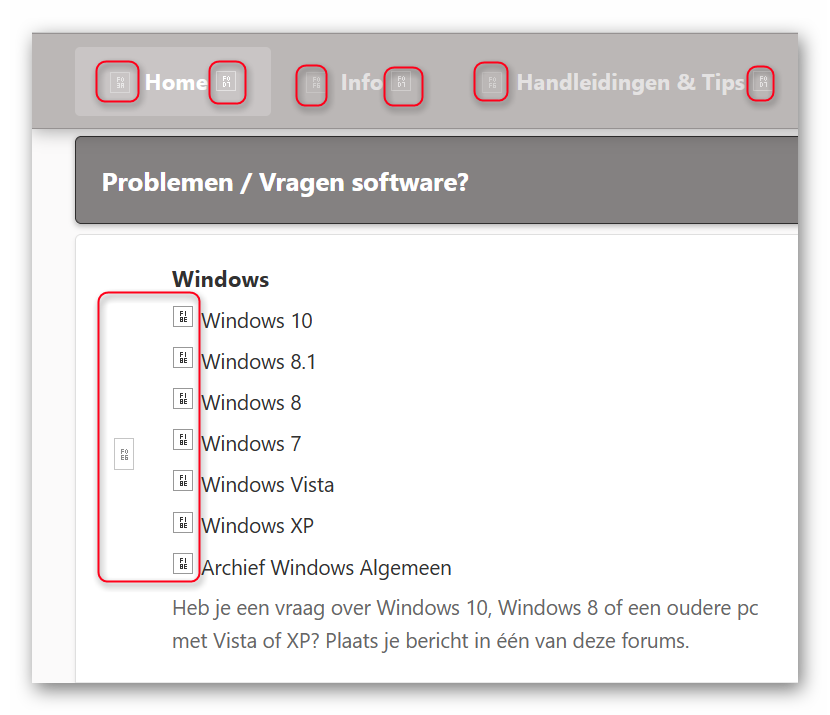This screenshot has width=830, height=715.
Task: Expand the dropdown glyph right of Info
Action: [x=401, y=82]
